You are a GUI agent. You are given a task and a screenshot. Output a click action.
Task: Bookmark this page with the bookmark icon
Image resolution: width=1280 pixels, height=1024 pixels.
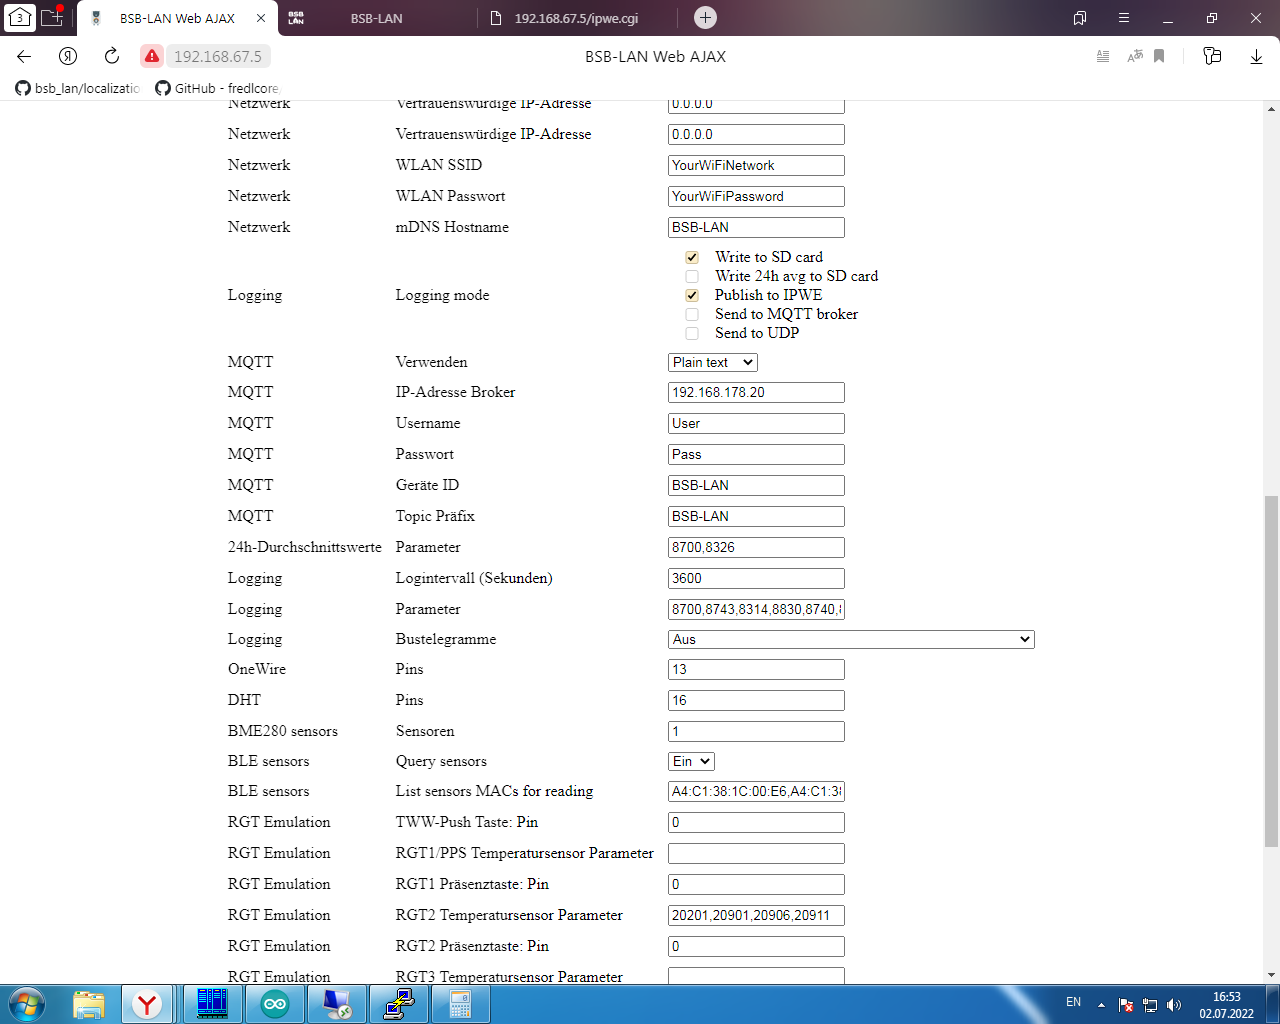click(x=1159, y=56)
